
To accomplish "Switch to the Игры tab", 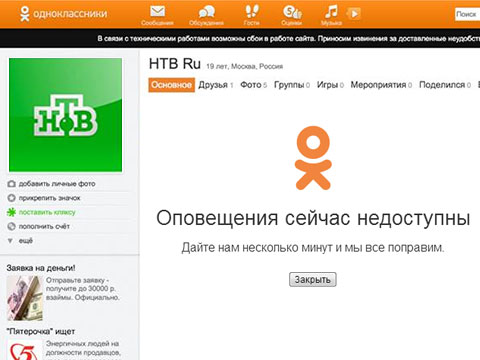I will coord(330,85).
